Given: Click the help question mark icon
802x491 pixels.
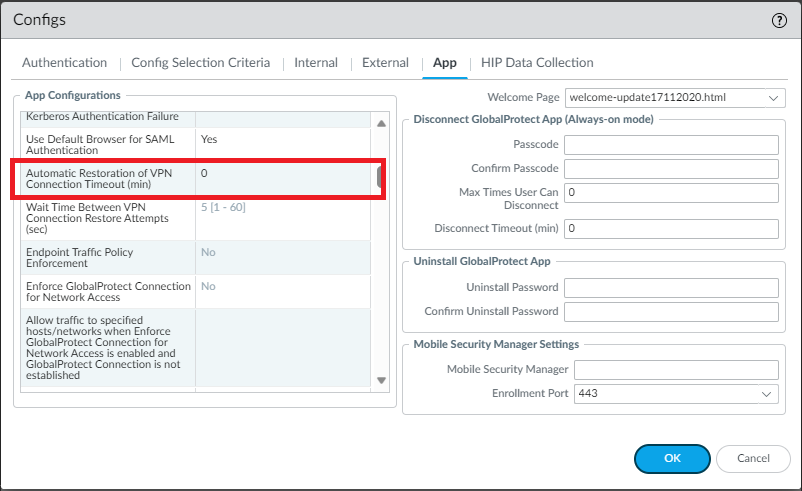Looking at the screenshot, I should (779, 20).
